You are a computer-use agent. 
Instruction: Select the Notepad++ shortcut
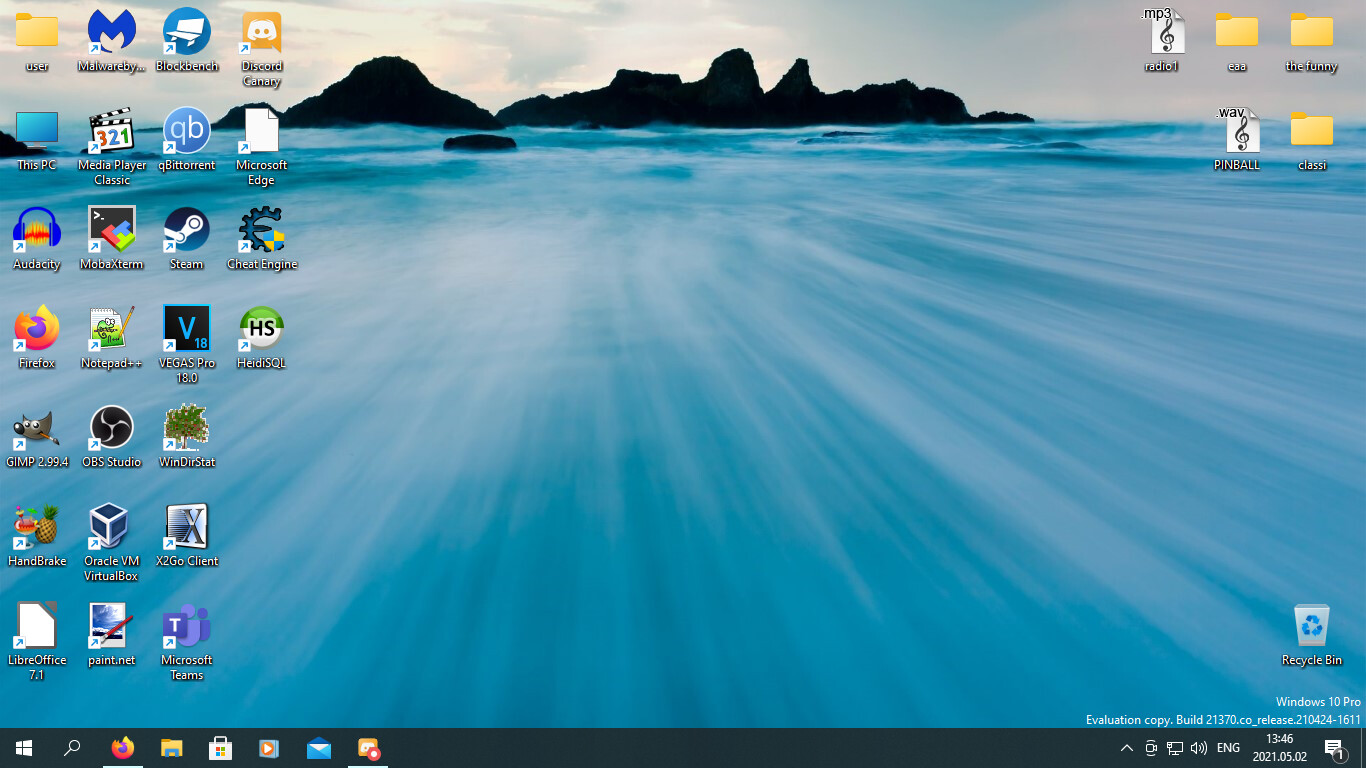click(x=112, y=338)
